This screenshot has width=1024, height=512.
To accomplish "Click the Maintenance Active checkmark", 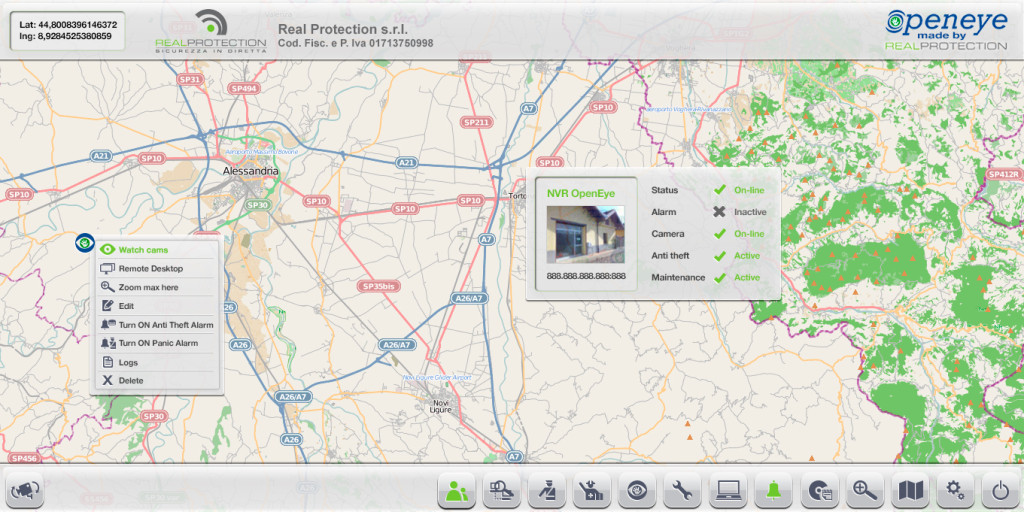I will click(x=720, y=278).
